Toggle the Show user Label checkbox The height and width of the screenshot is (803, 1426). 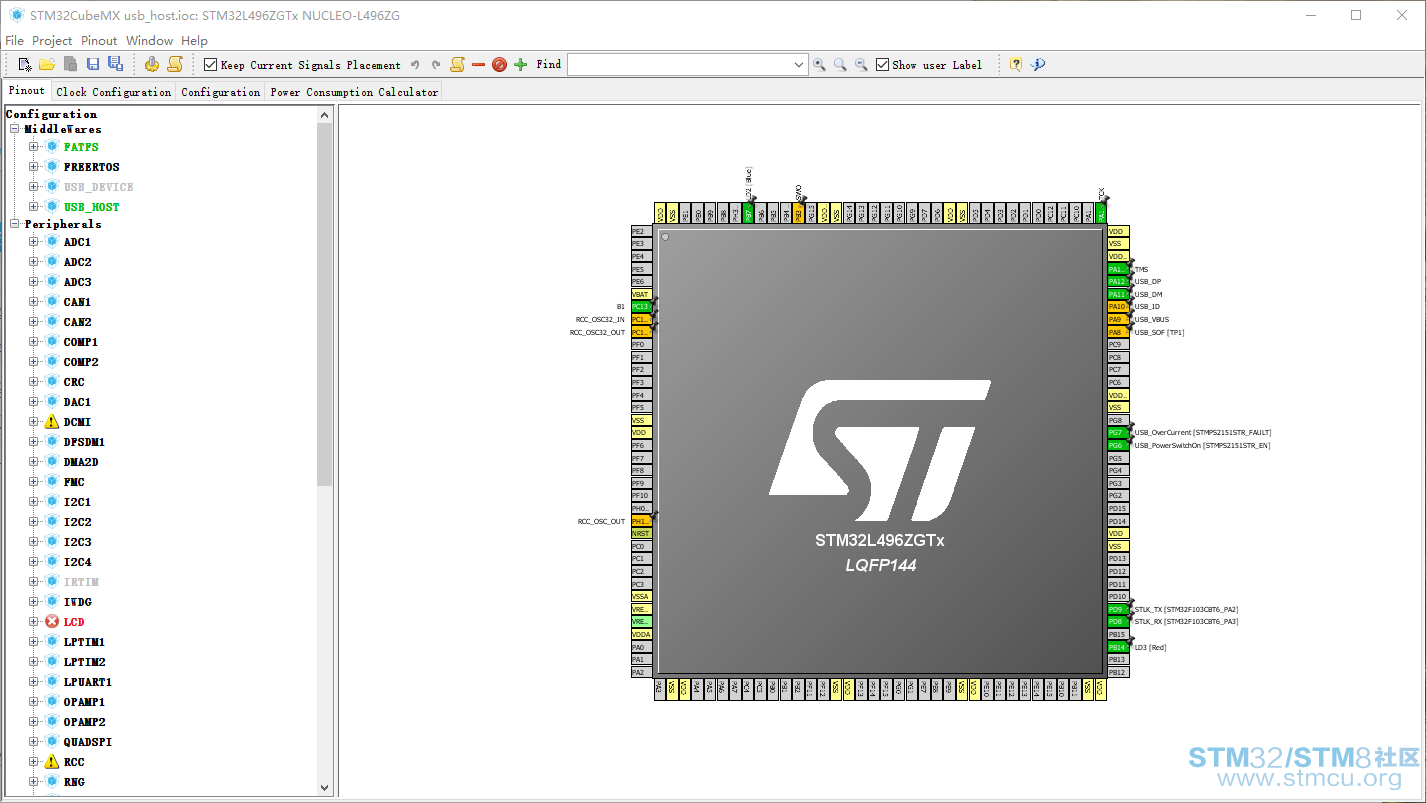882,65
